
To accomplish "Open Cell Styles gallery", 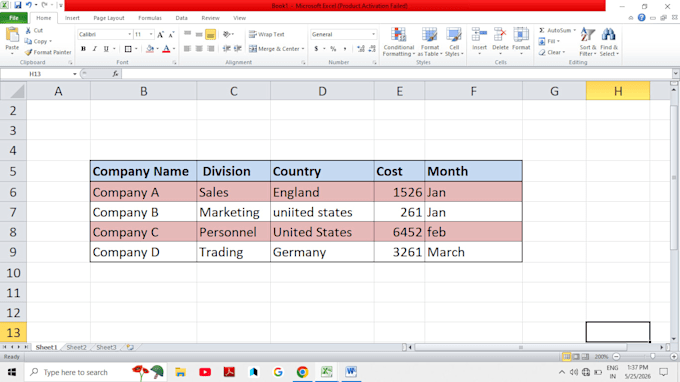I will [x=454, y=42].
